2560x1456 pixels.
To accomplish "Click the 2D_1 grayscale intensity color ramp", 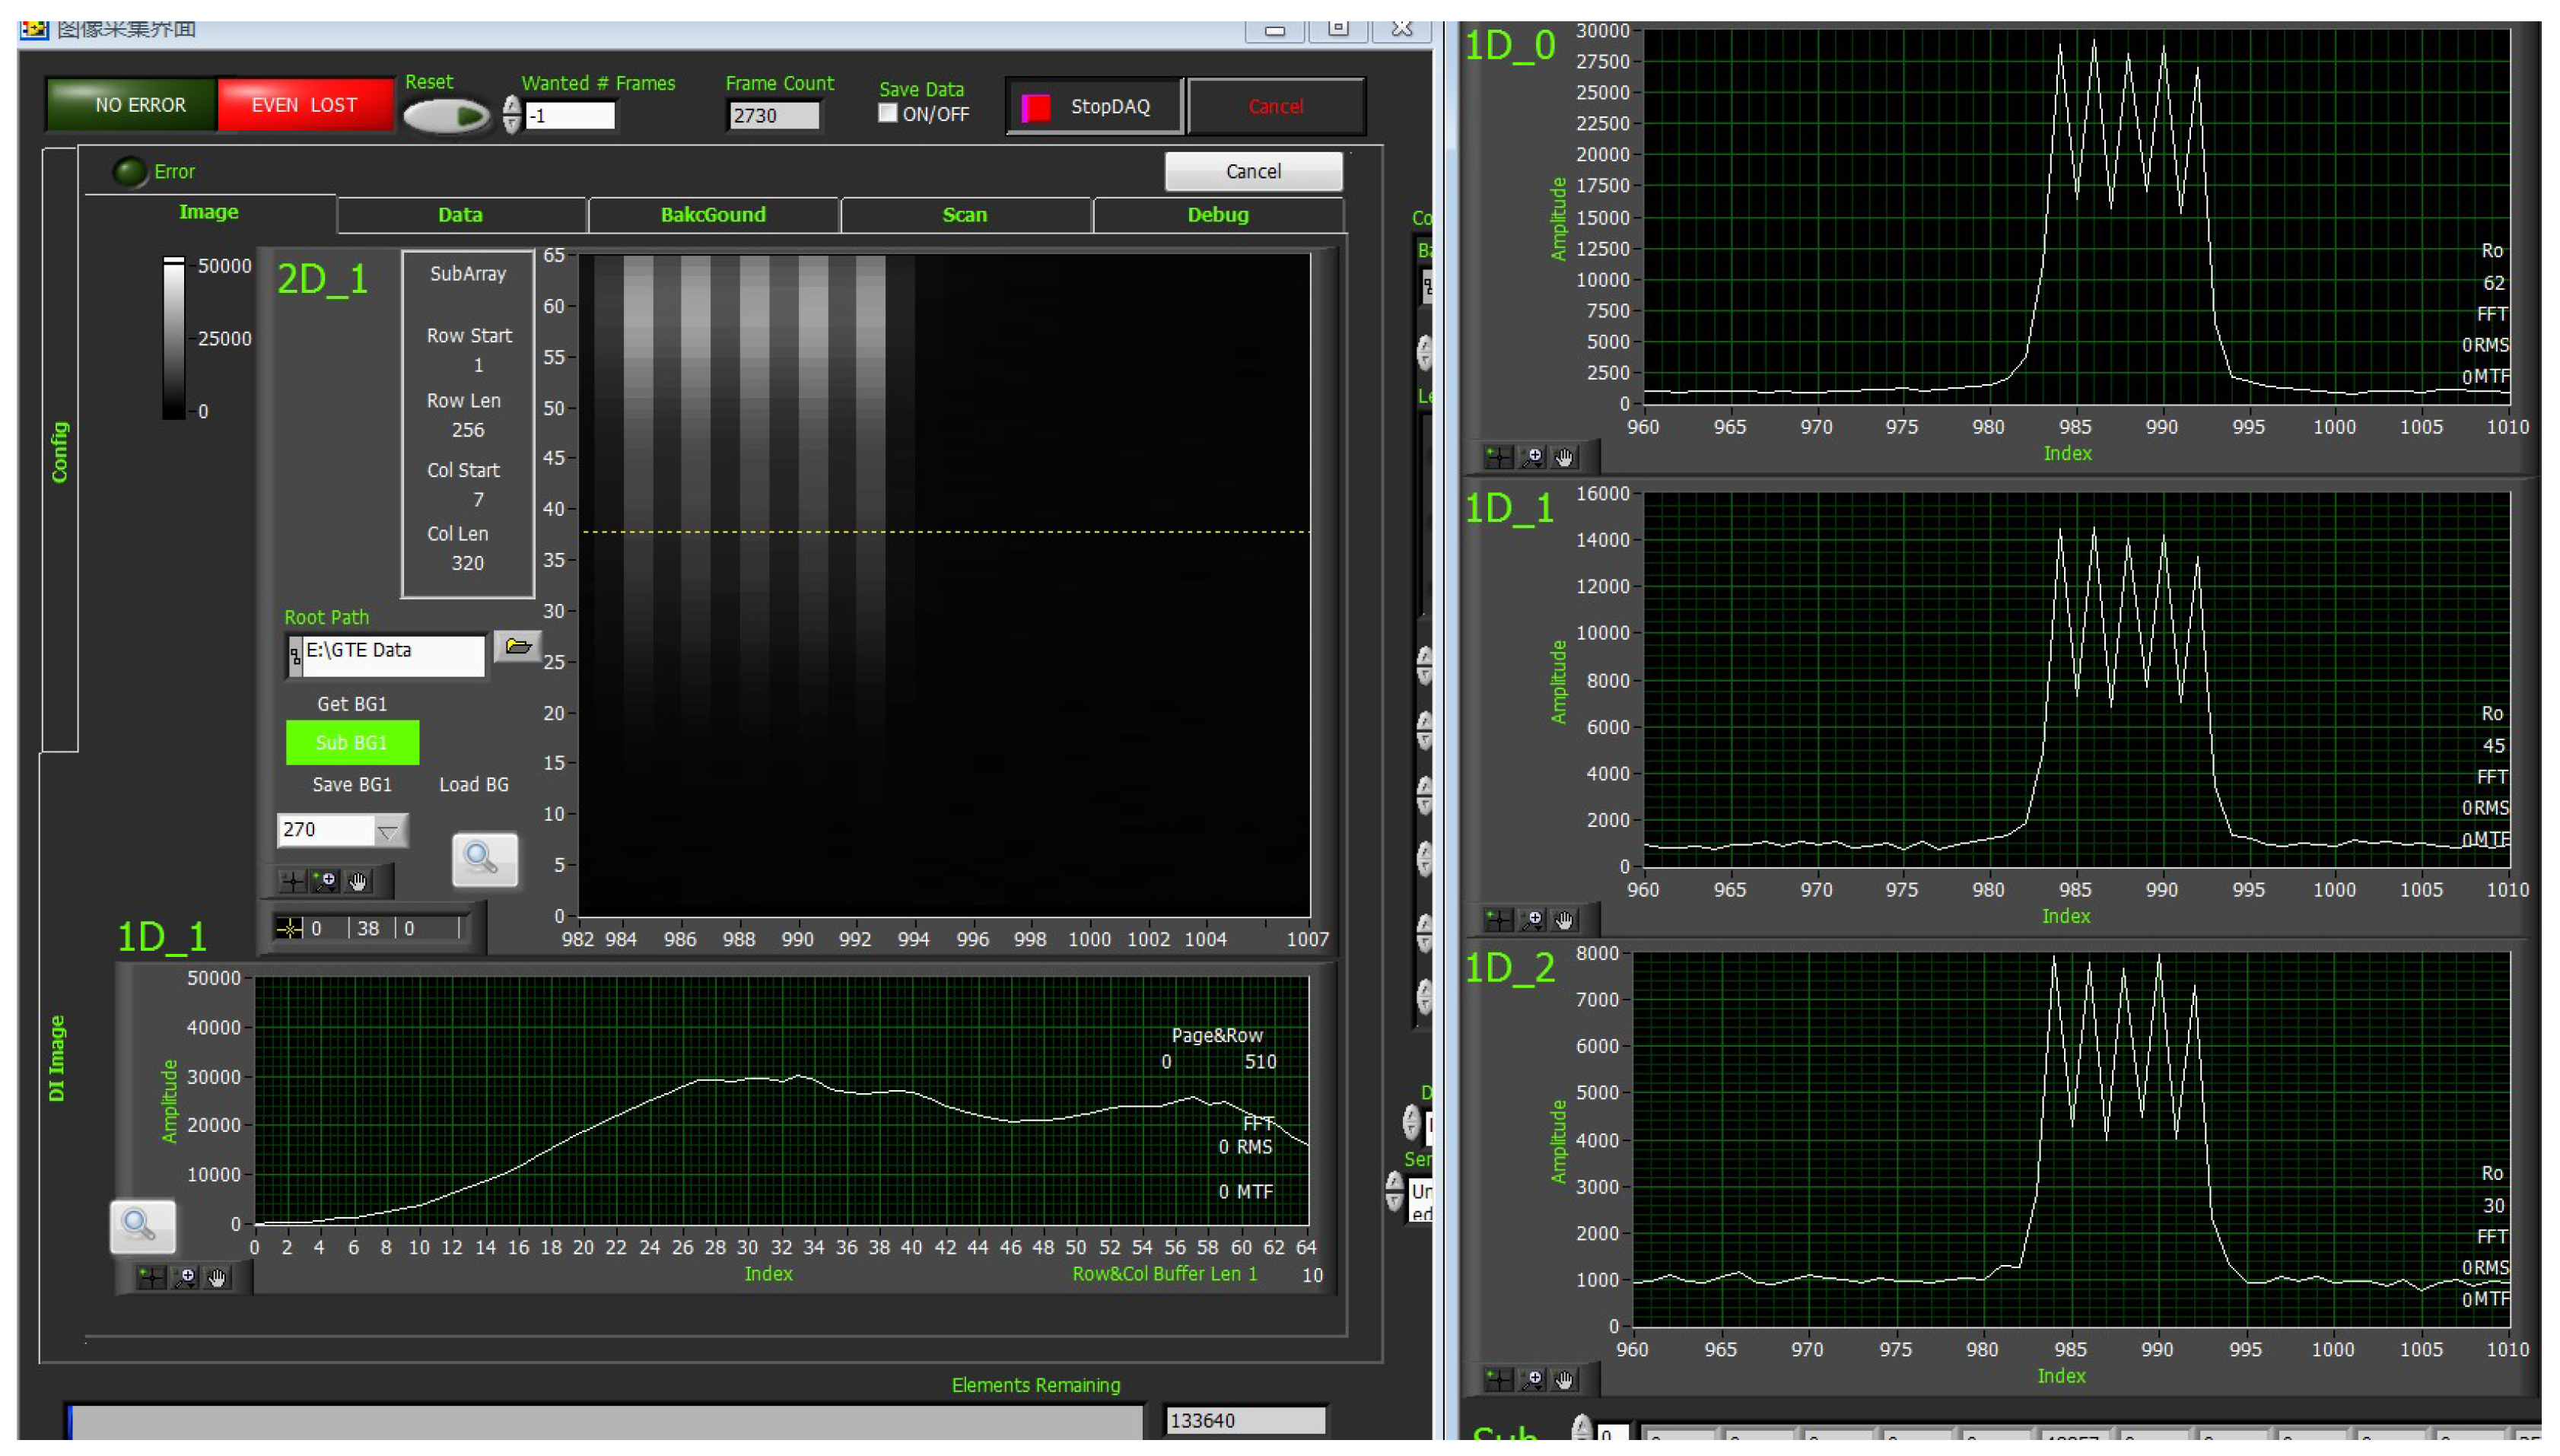I will pos(174,338).
